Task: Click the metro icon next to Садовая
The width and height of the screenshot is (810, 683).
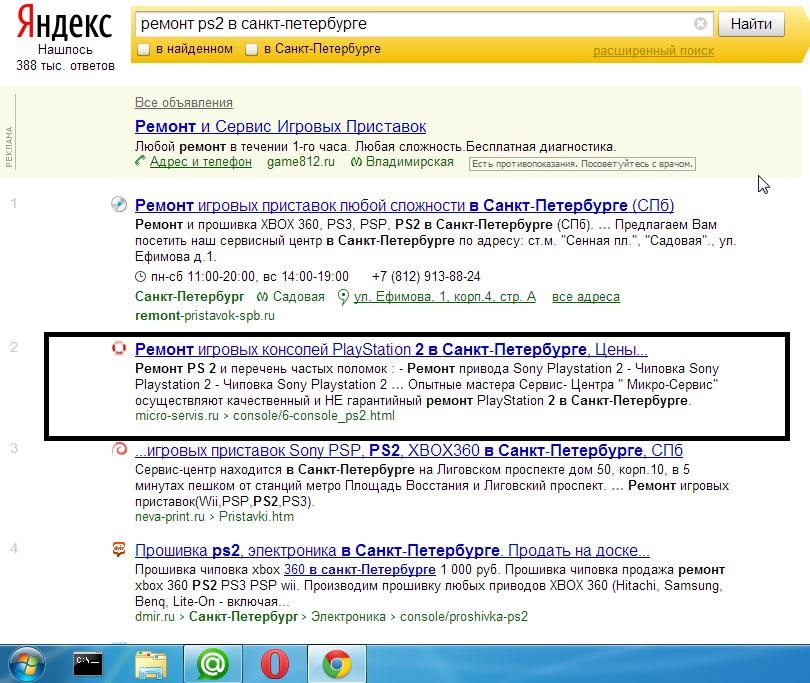Action: [x=262, y=297]
